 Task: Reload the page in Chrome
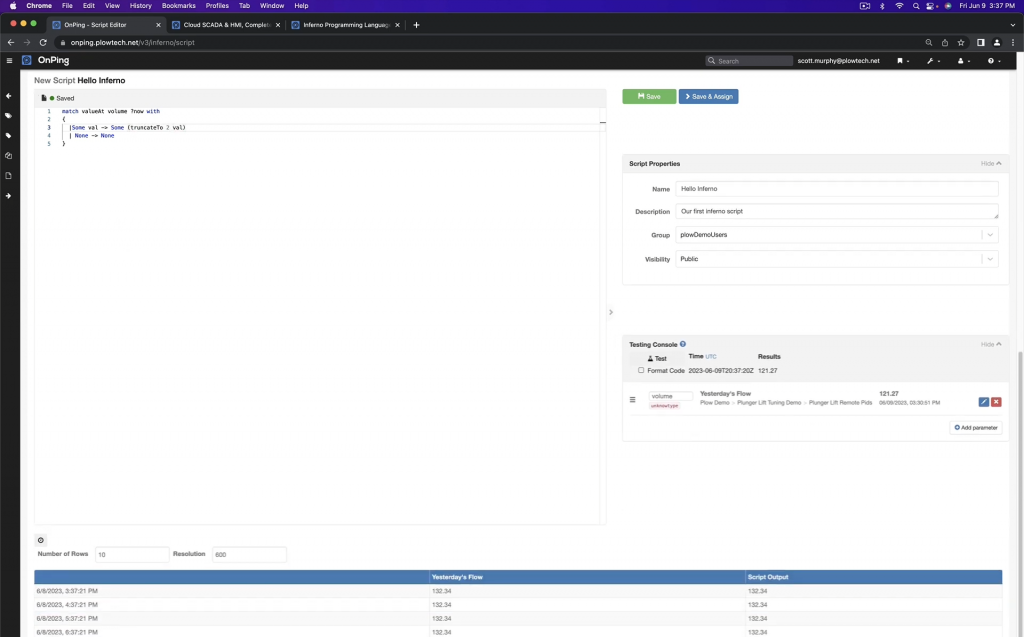point(43,42)
